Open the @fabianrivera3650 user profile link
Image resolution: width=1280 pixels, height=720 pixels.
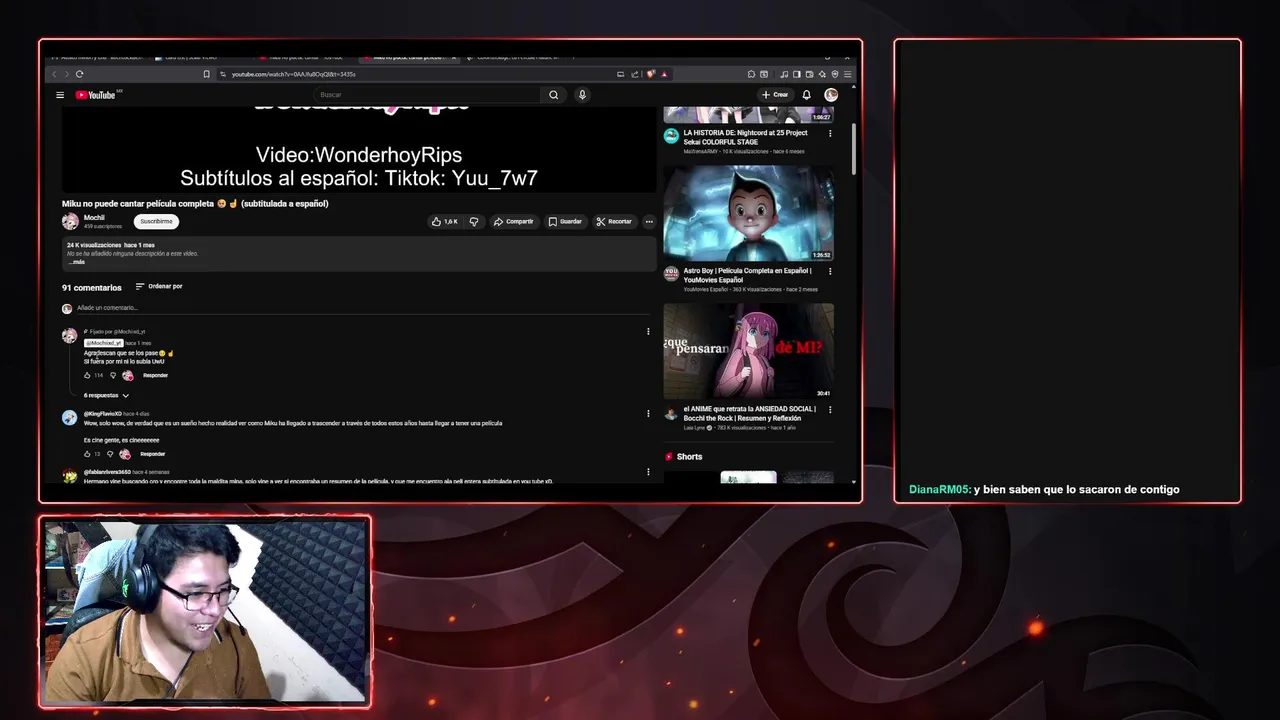pyautogui.click(x=107, y=472)
